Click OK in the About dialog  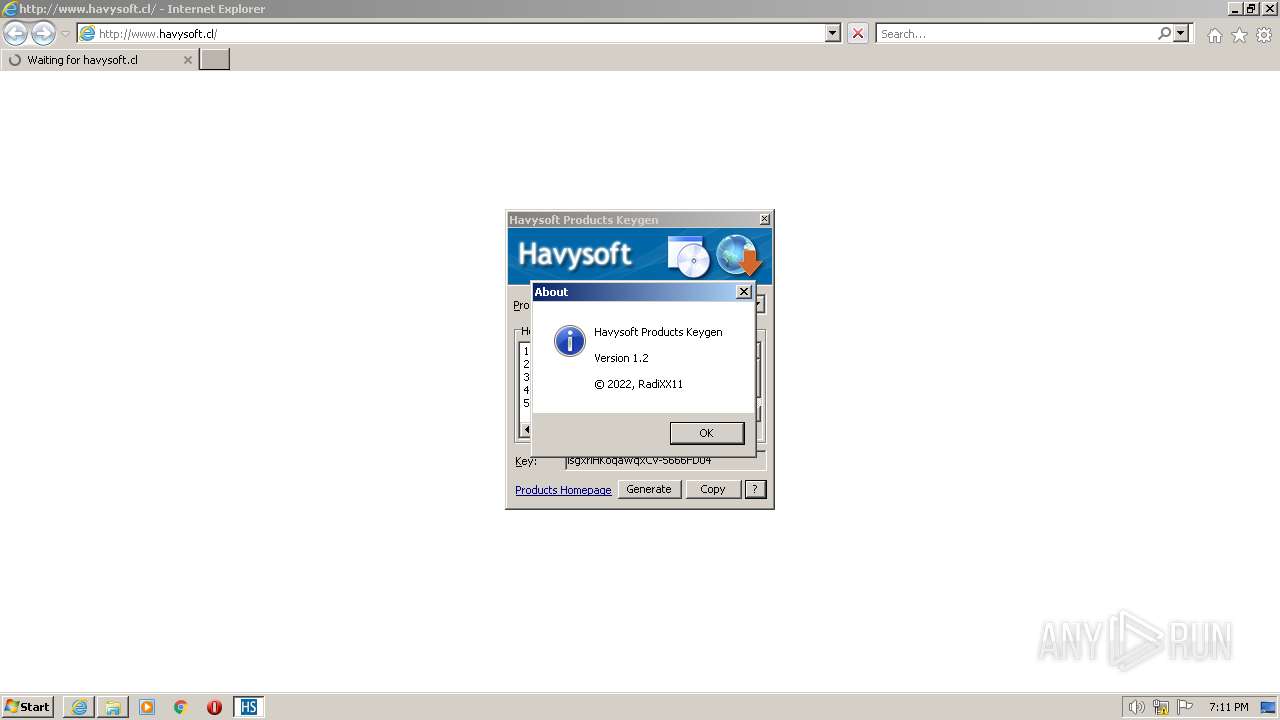coord(707,433)
